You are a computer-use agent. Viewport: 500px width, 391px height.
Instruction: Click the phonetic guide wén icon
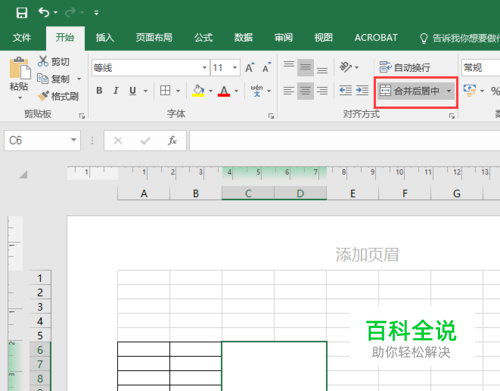[257, 90]
